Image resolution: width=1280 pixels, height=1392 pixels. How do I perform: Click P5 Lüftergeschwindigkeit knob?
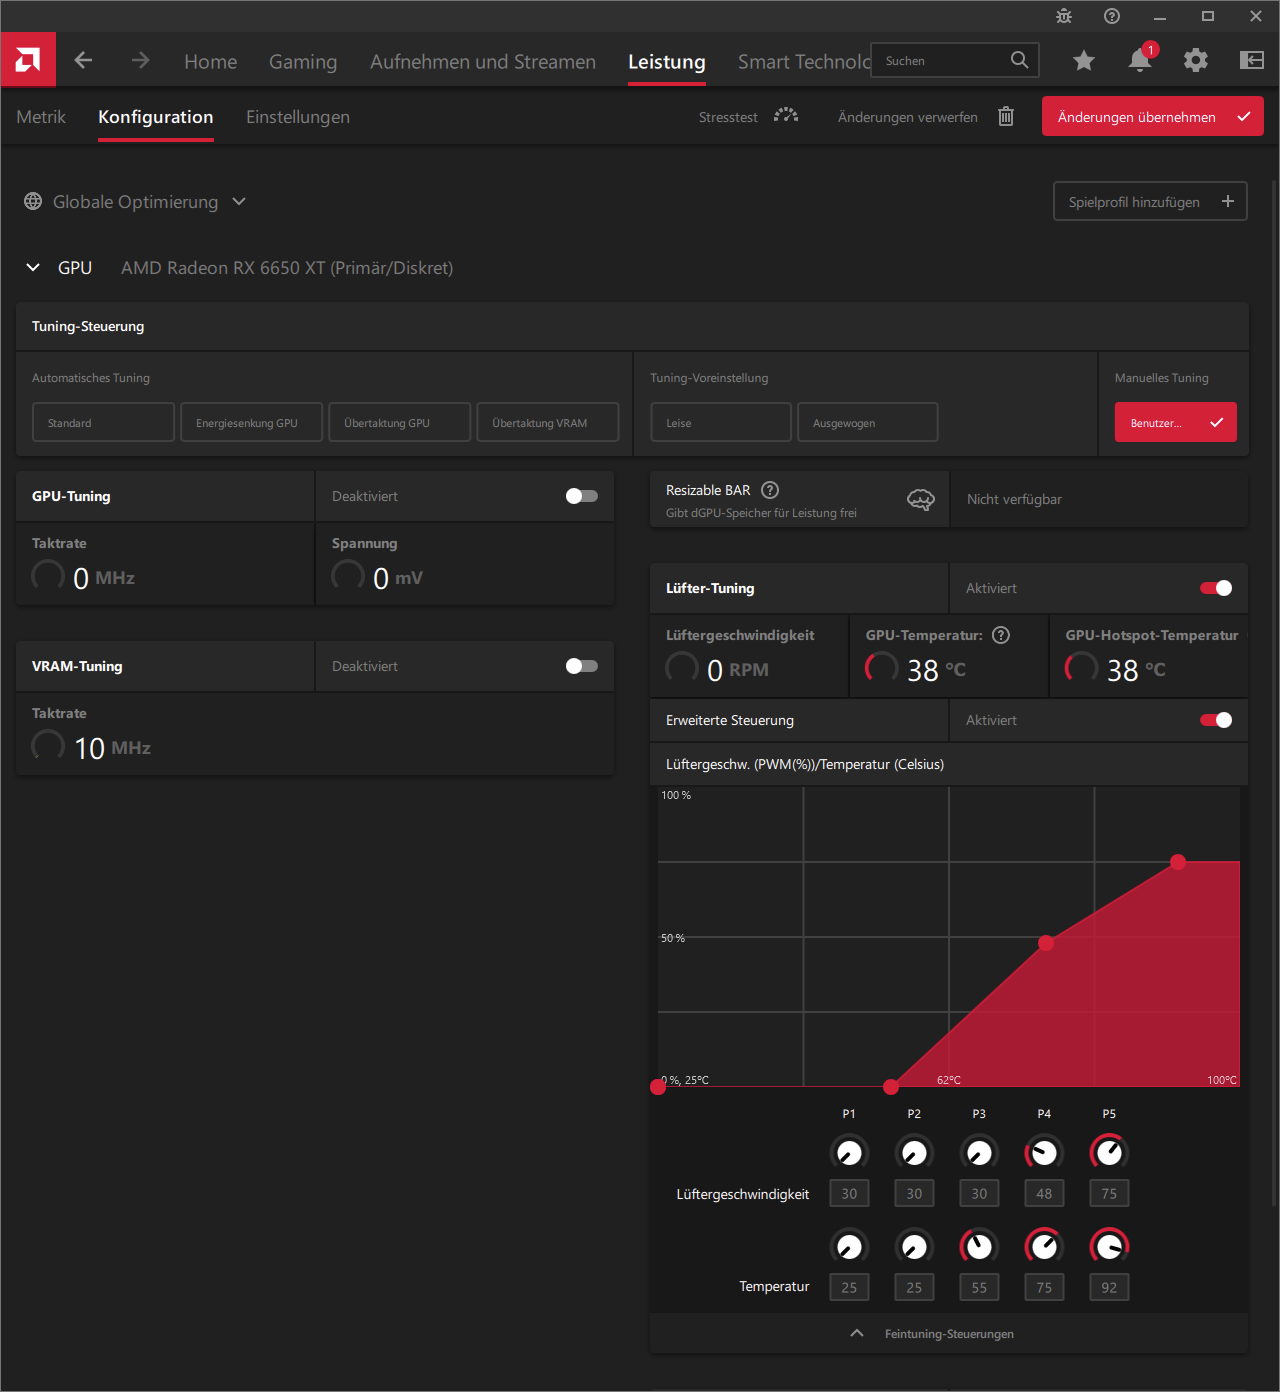pos(1109,1153)
